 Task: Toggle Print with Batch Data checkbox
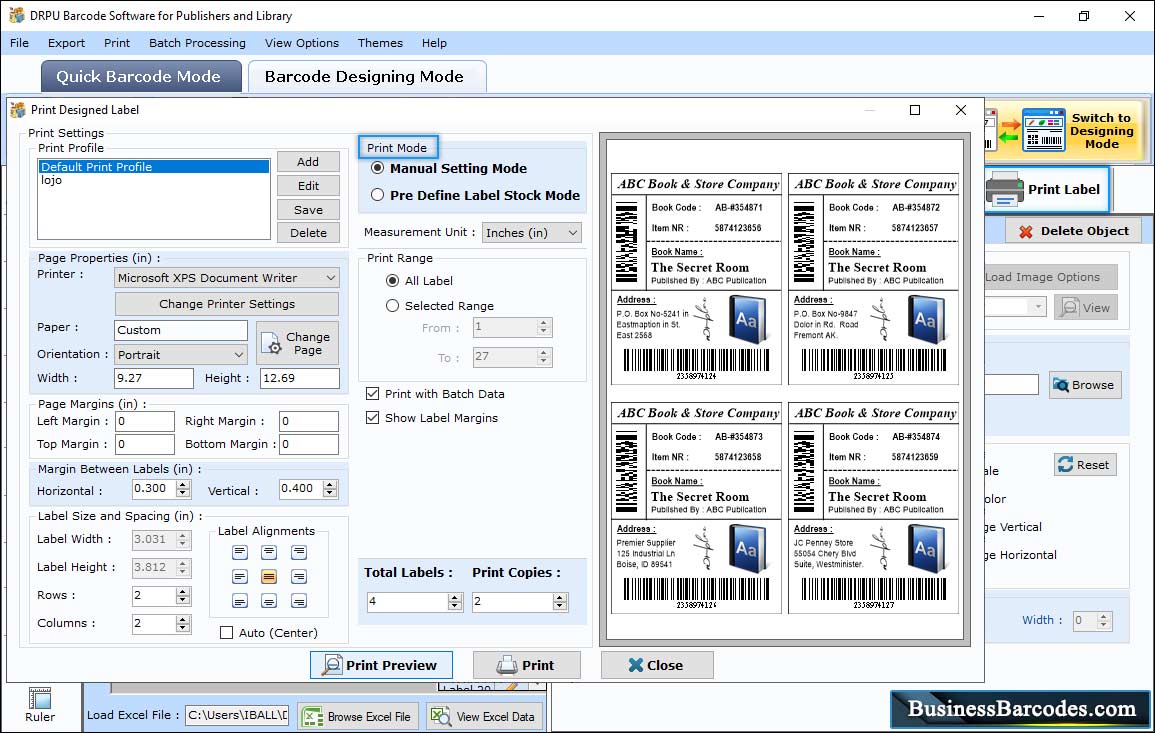pos(373,393)
